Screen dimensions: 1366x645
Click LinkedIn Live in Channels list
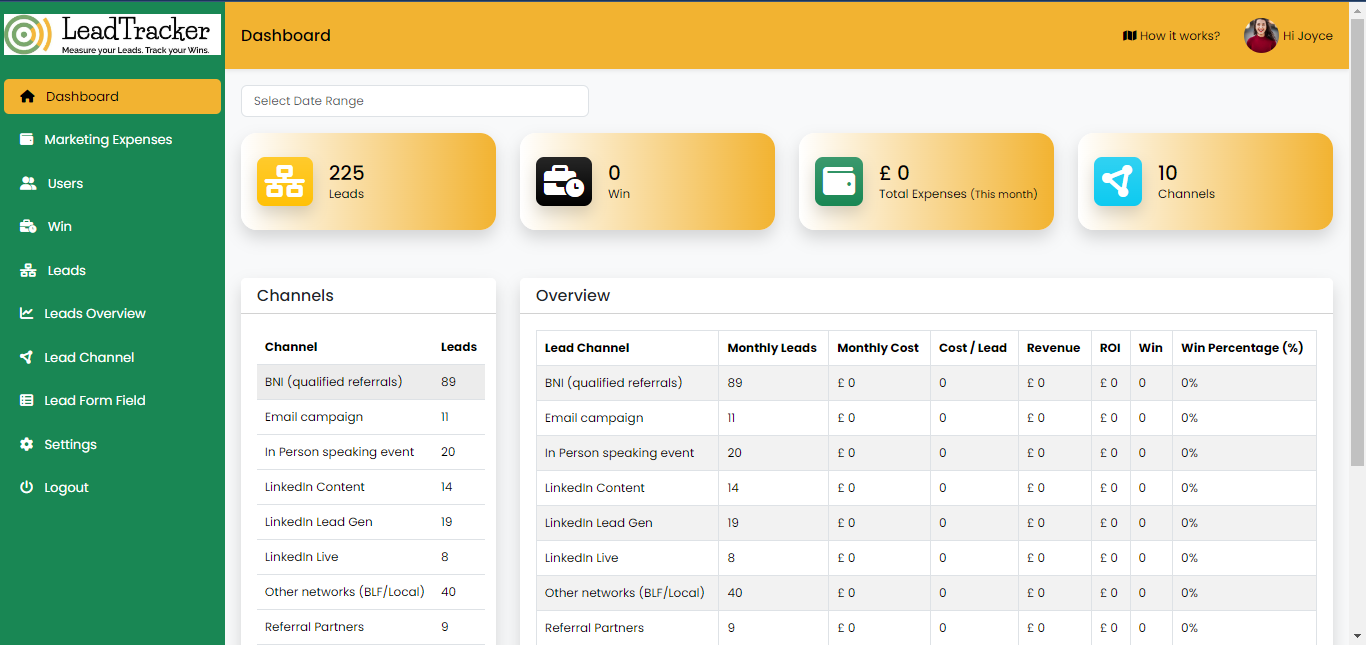click(302, 557)
